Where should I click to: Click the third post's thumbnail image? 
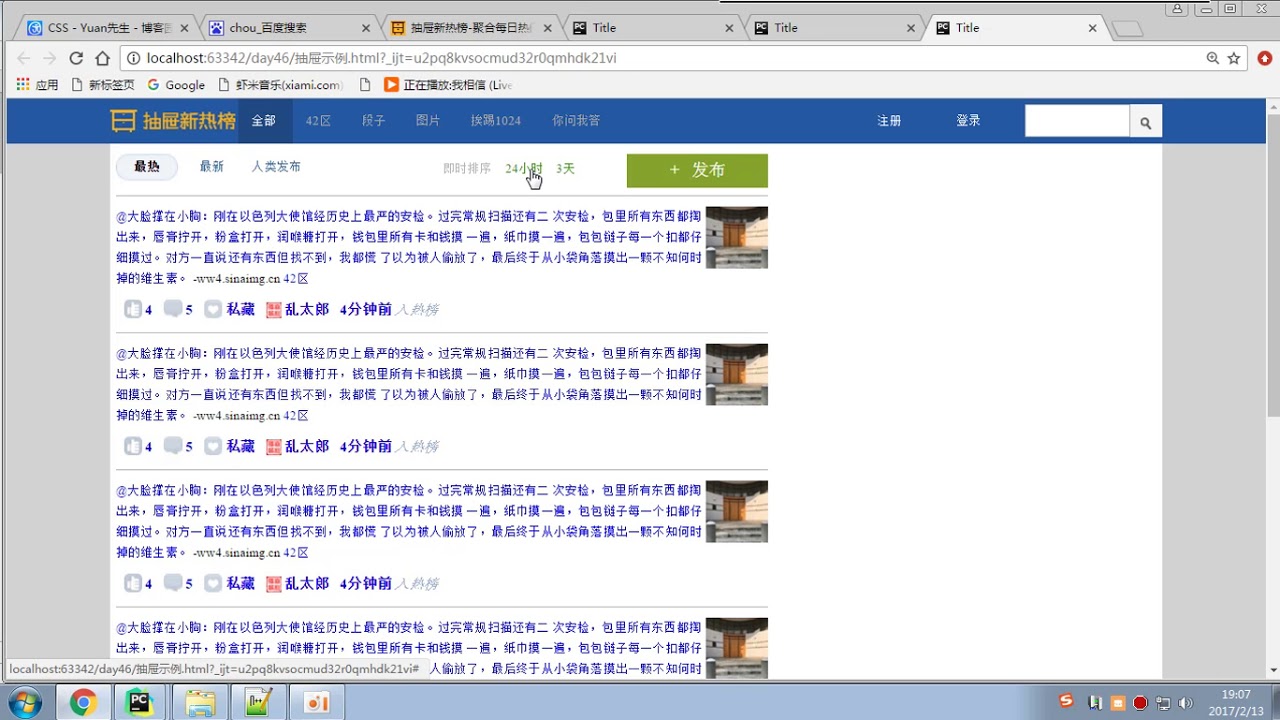[x=736, y=511]
